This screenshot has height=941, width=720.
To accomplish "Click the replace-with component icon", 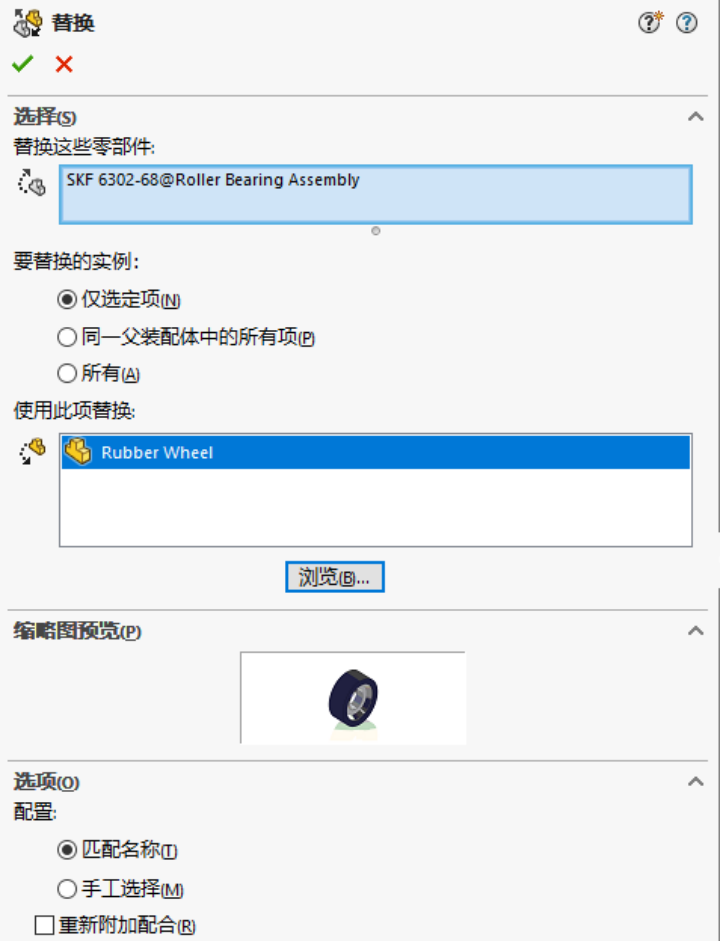I will (32, 451).
